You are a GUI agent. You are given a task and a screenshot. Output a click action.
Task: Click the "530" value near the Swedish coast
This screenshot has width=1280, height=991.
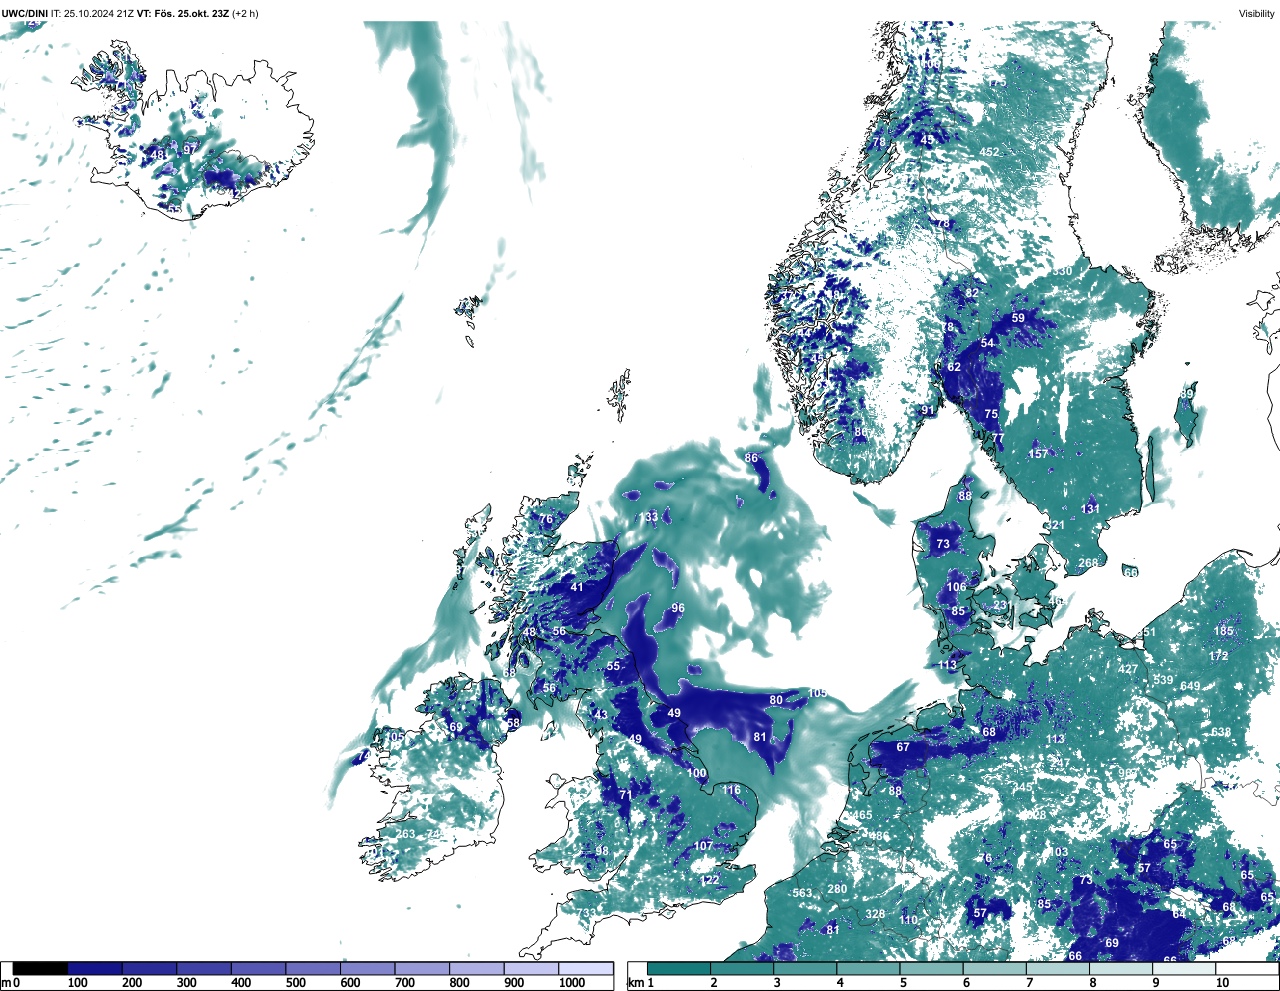(x=1062, y=271)
